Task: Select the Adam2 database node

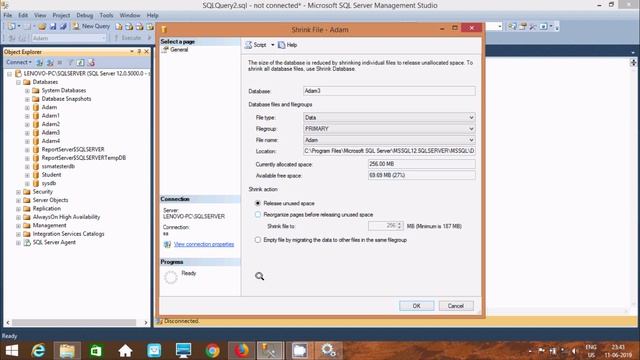Action: (x=51, y=124)
